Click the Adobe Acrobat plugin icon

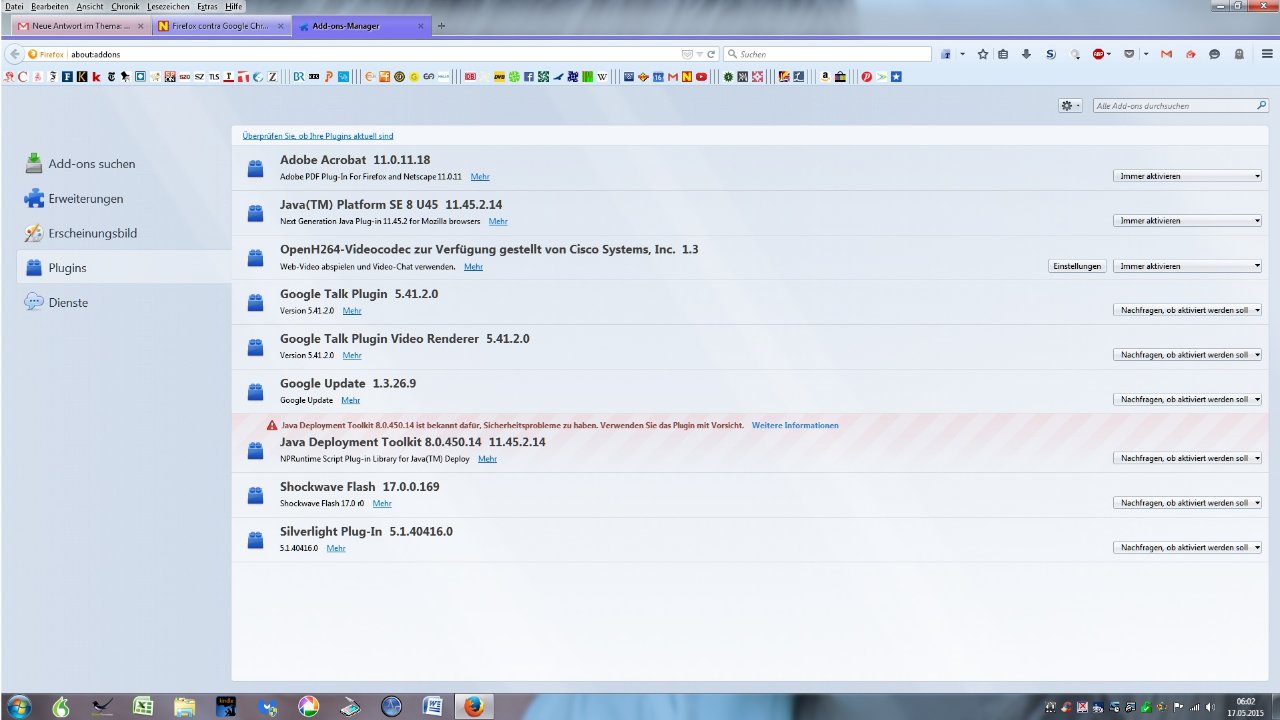[x=255, y=169]
